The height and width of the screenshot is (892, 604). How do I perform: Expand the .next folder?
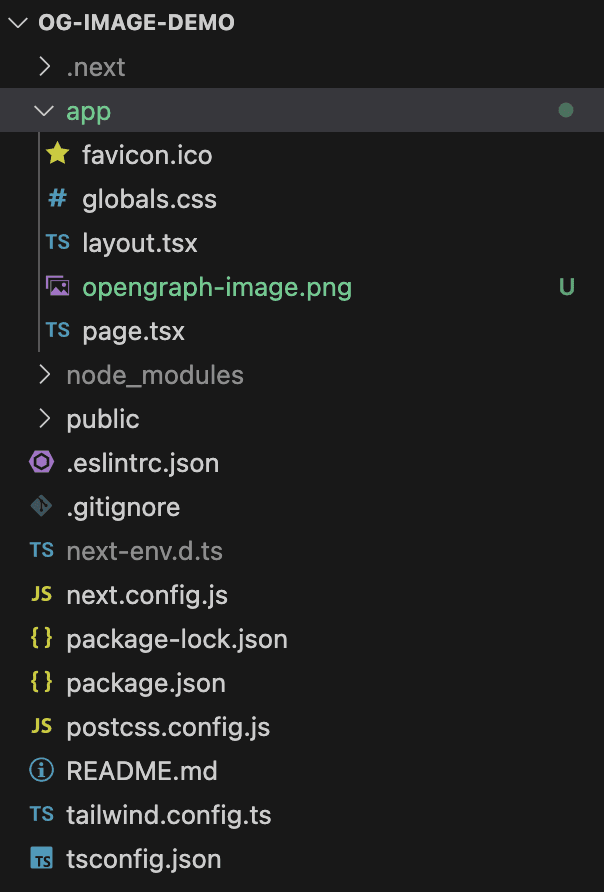98,66
